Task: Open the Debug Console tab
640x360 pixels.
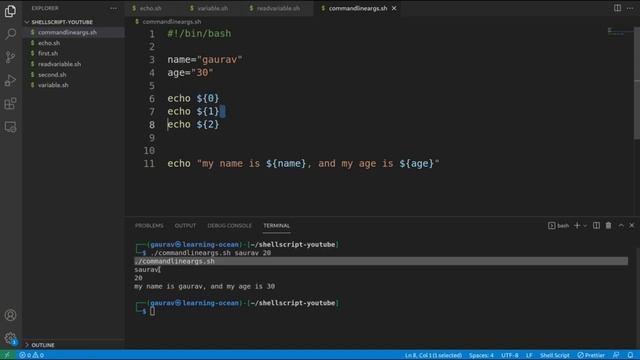Action: click(x=229, y=226)
